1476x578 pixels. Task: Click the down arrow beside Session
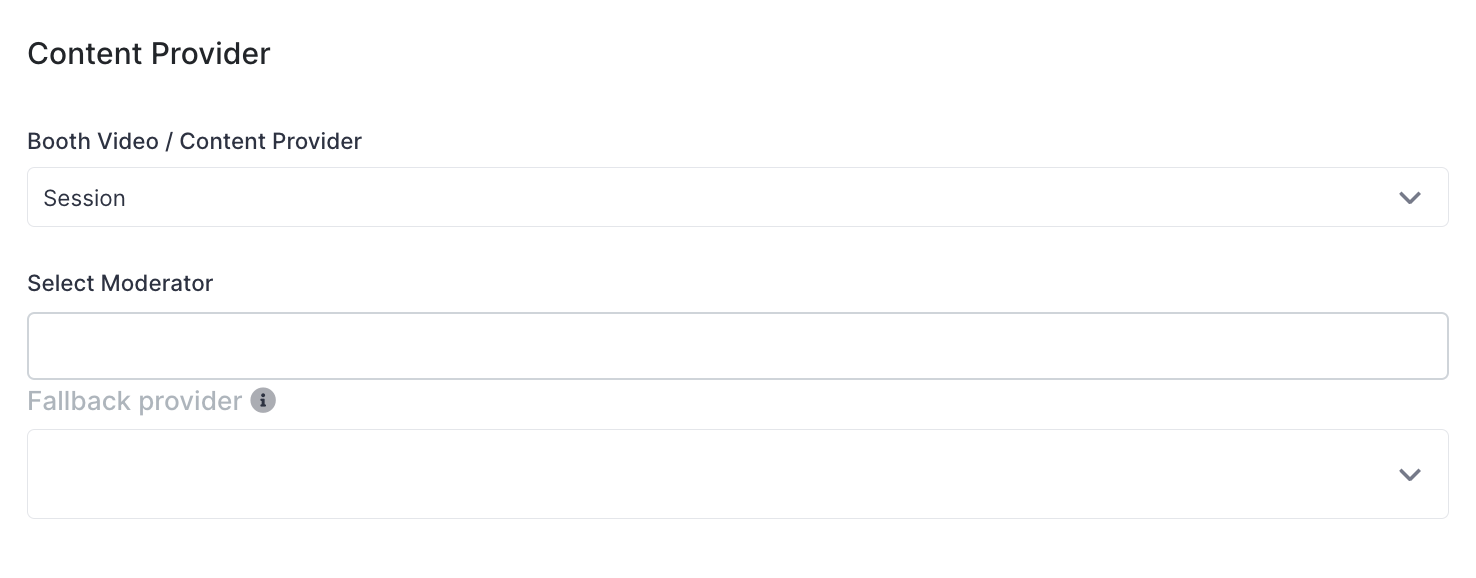(x=1410, y=198)
